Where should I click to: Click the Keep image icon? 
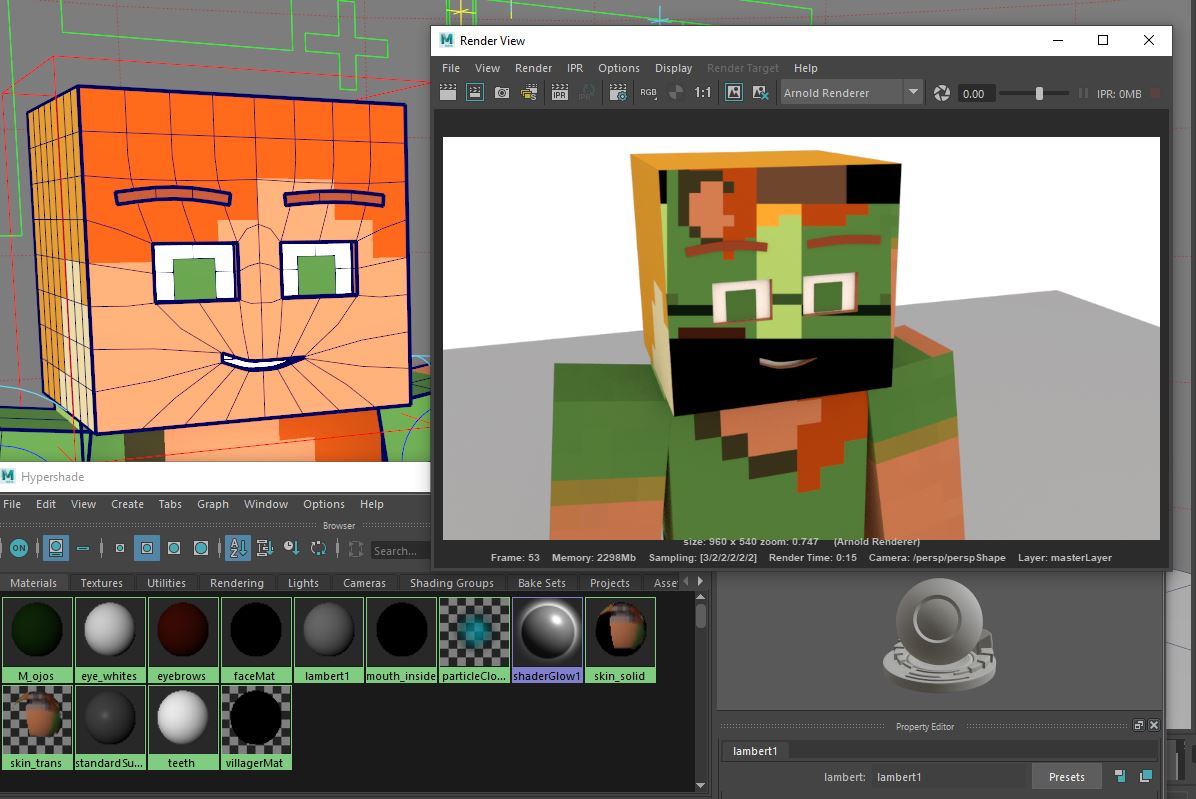[734, 93]
